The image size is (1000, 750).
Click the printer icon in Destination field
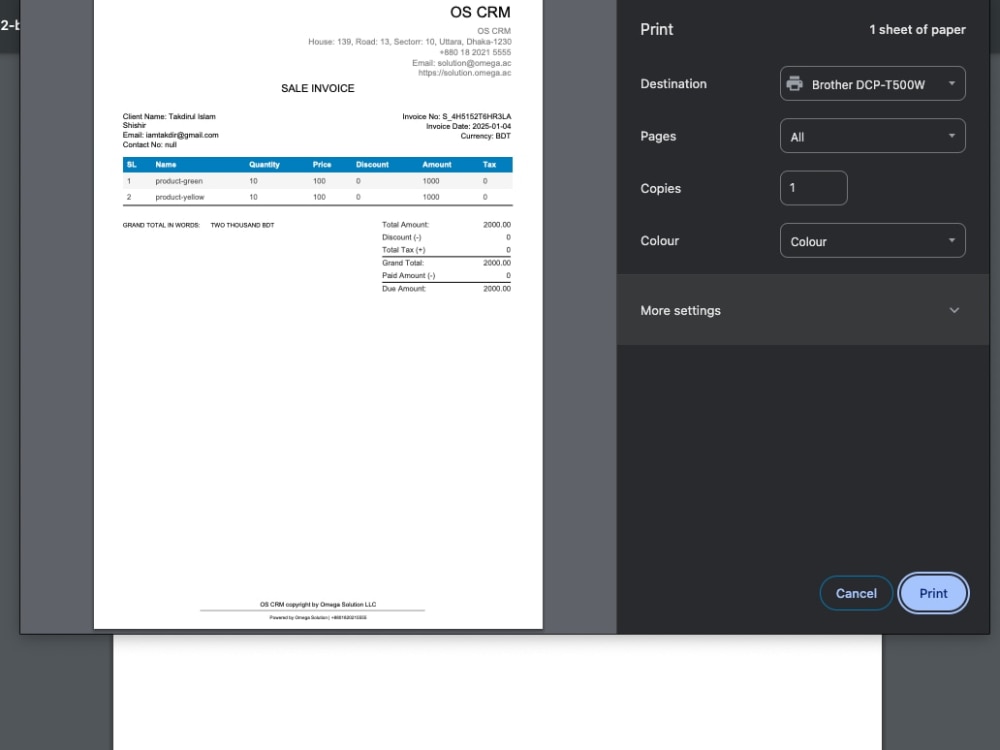pos(794,84)
